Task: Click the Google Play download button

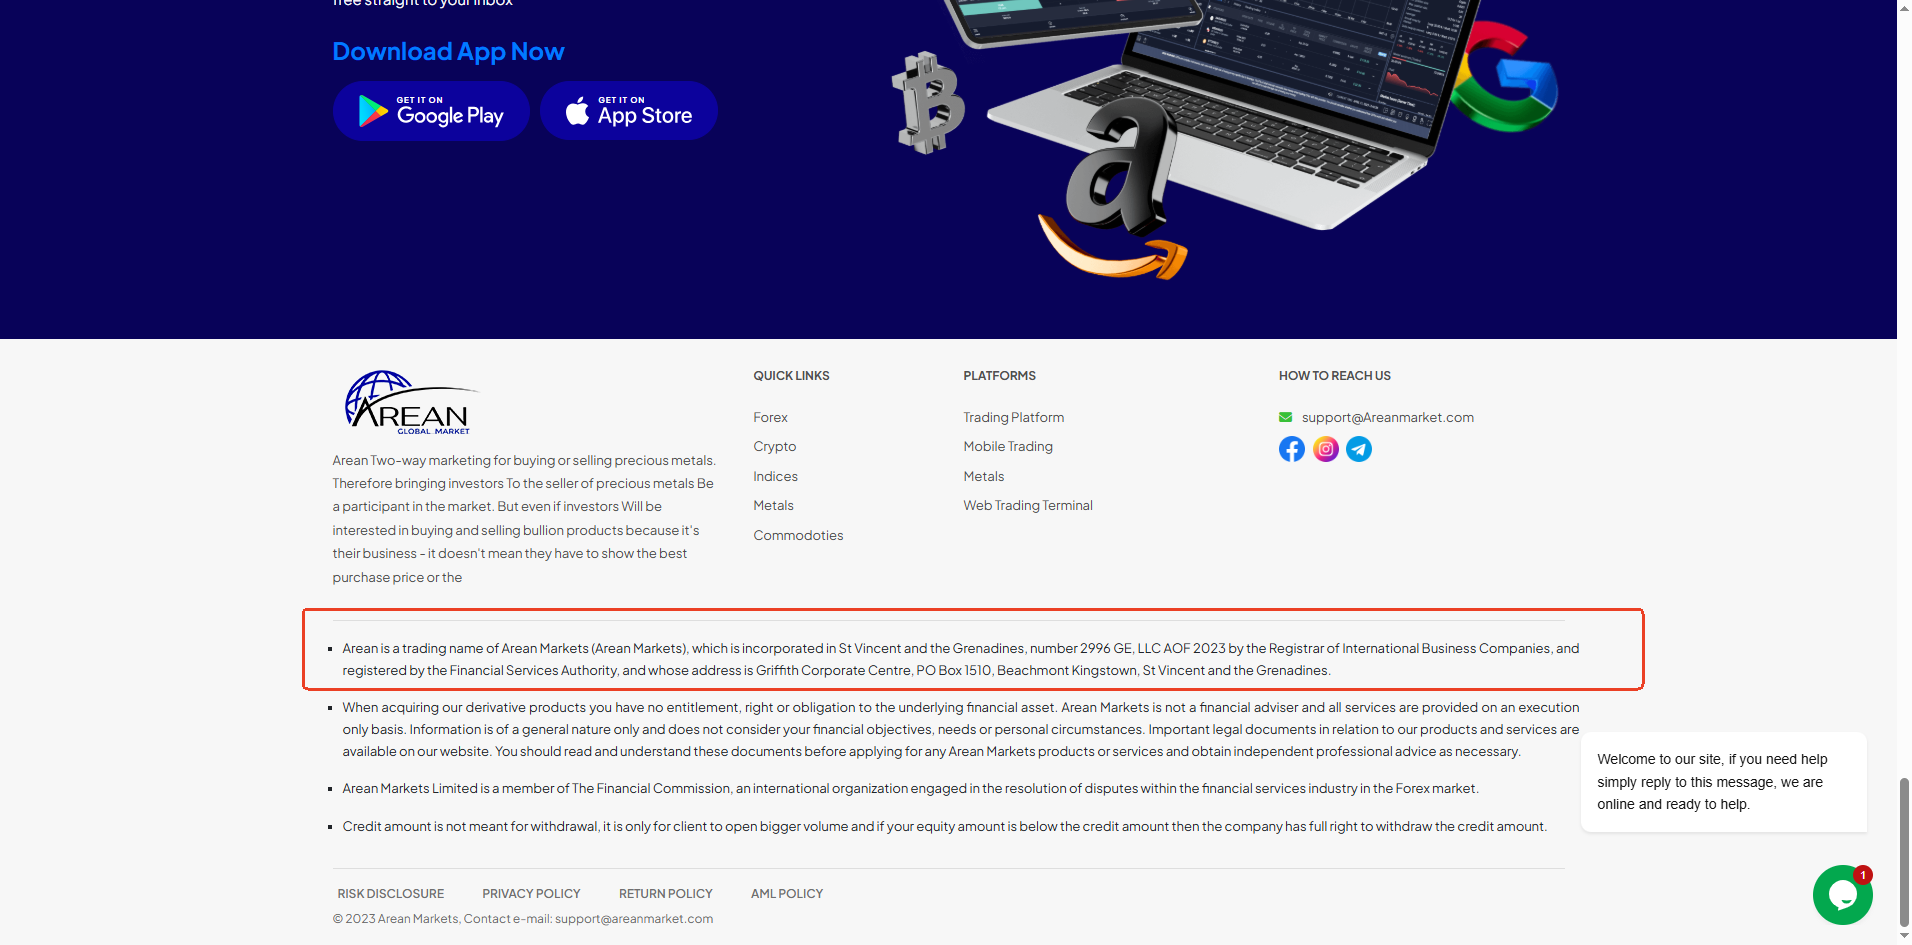Action: tap(431, 111)
